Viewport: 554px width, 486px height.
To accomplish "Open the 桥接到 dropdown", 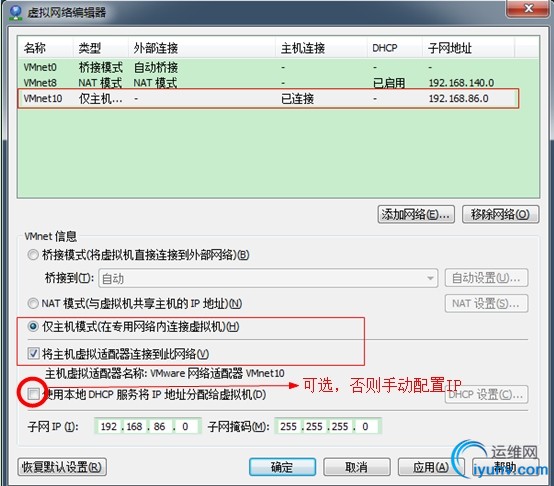I will pyautogui.click(x=268, y=278).
